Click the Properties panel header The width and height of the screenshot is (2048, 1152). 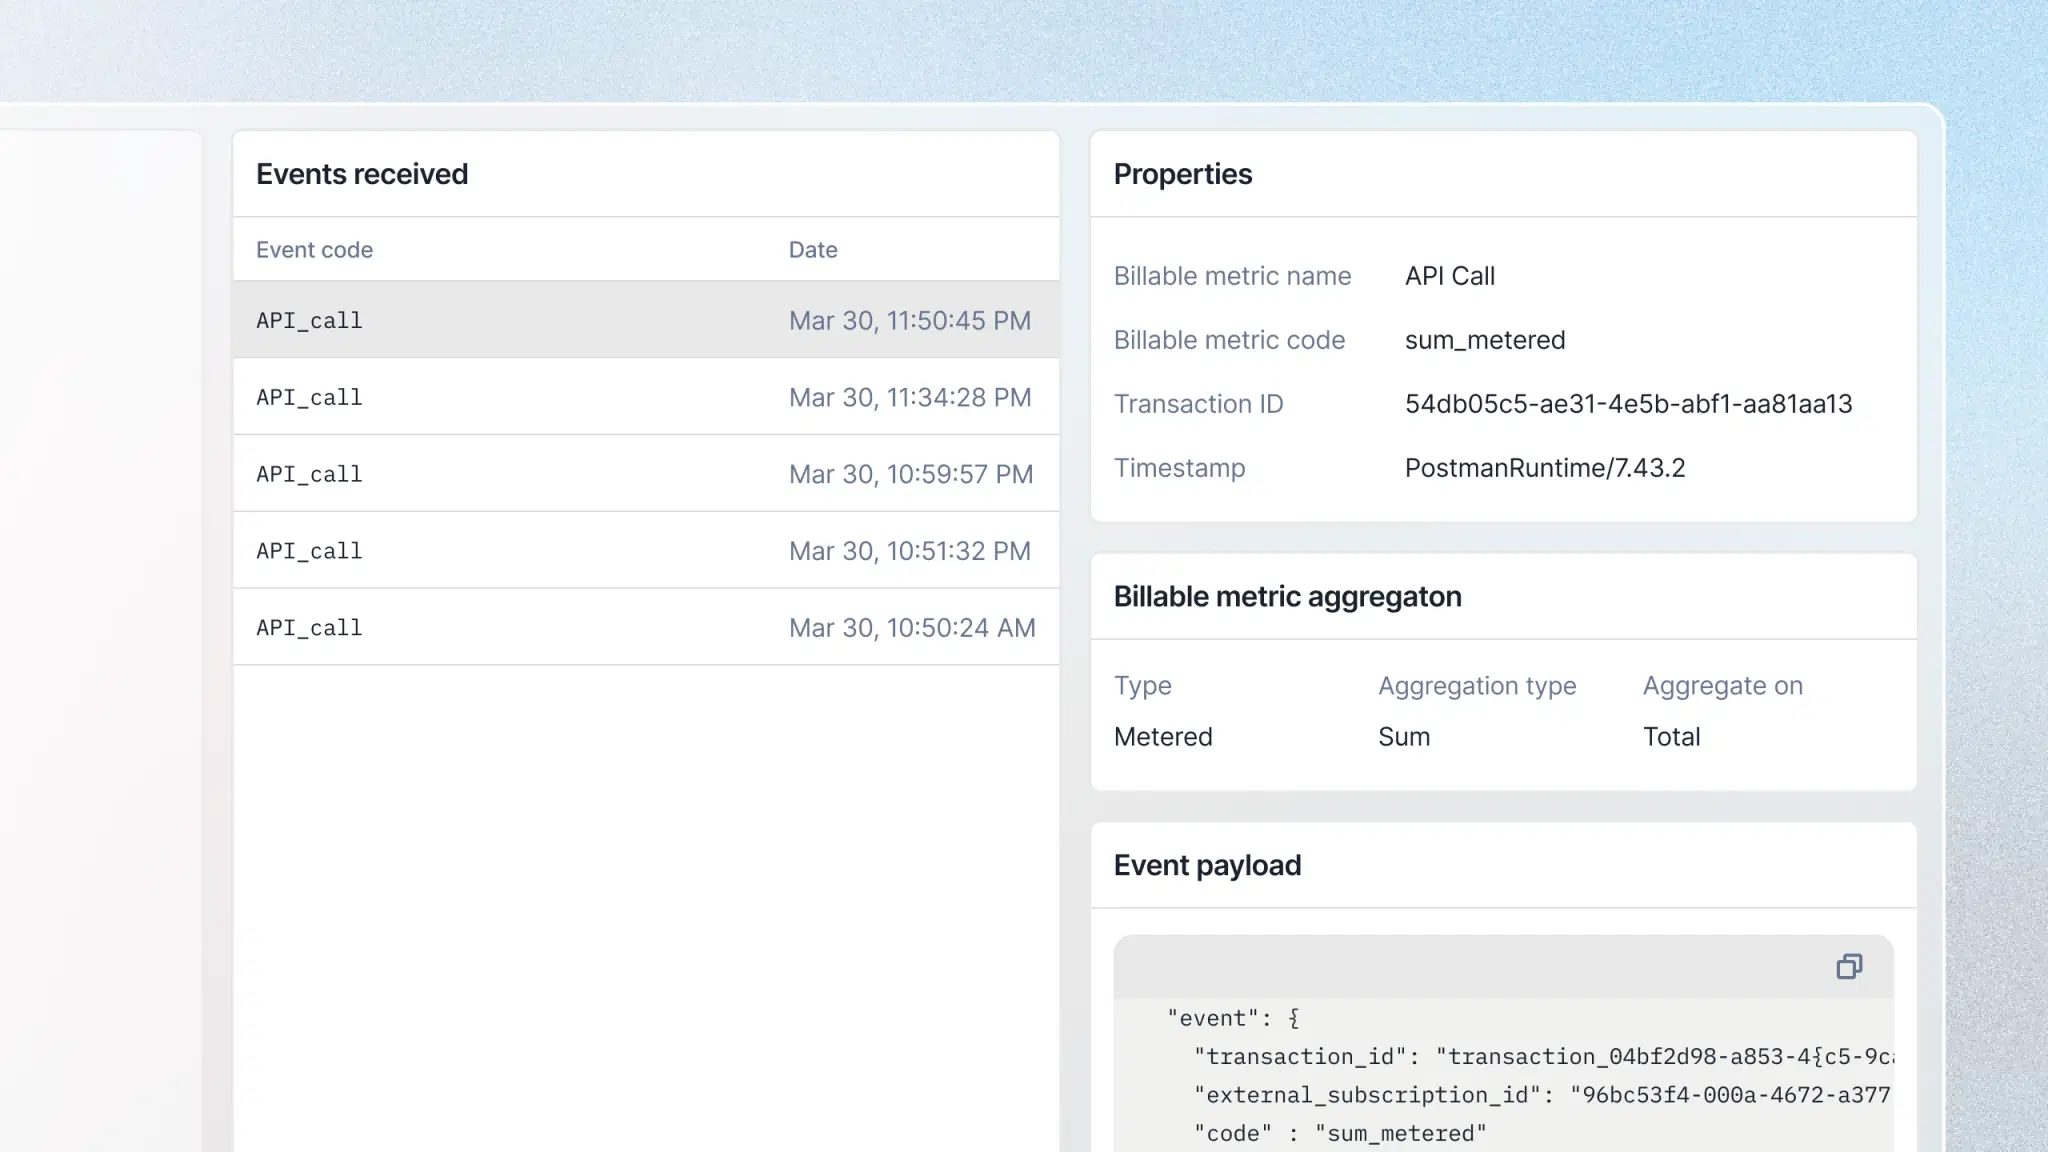coord(1183,173)
